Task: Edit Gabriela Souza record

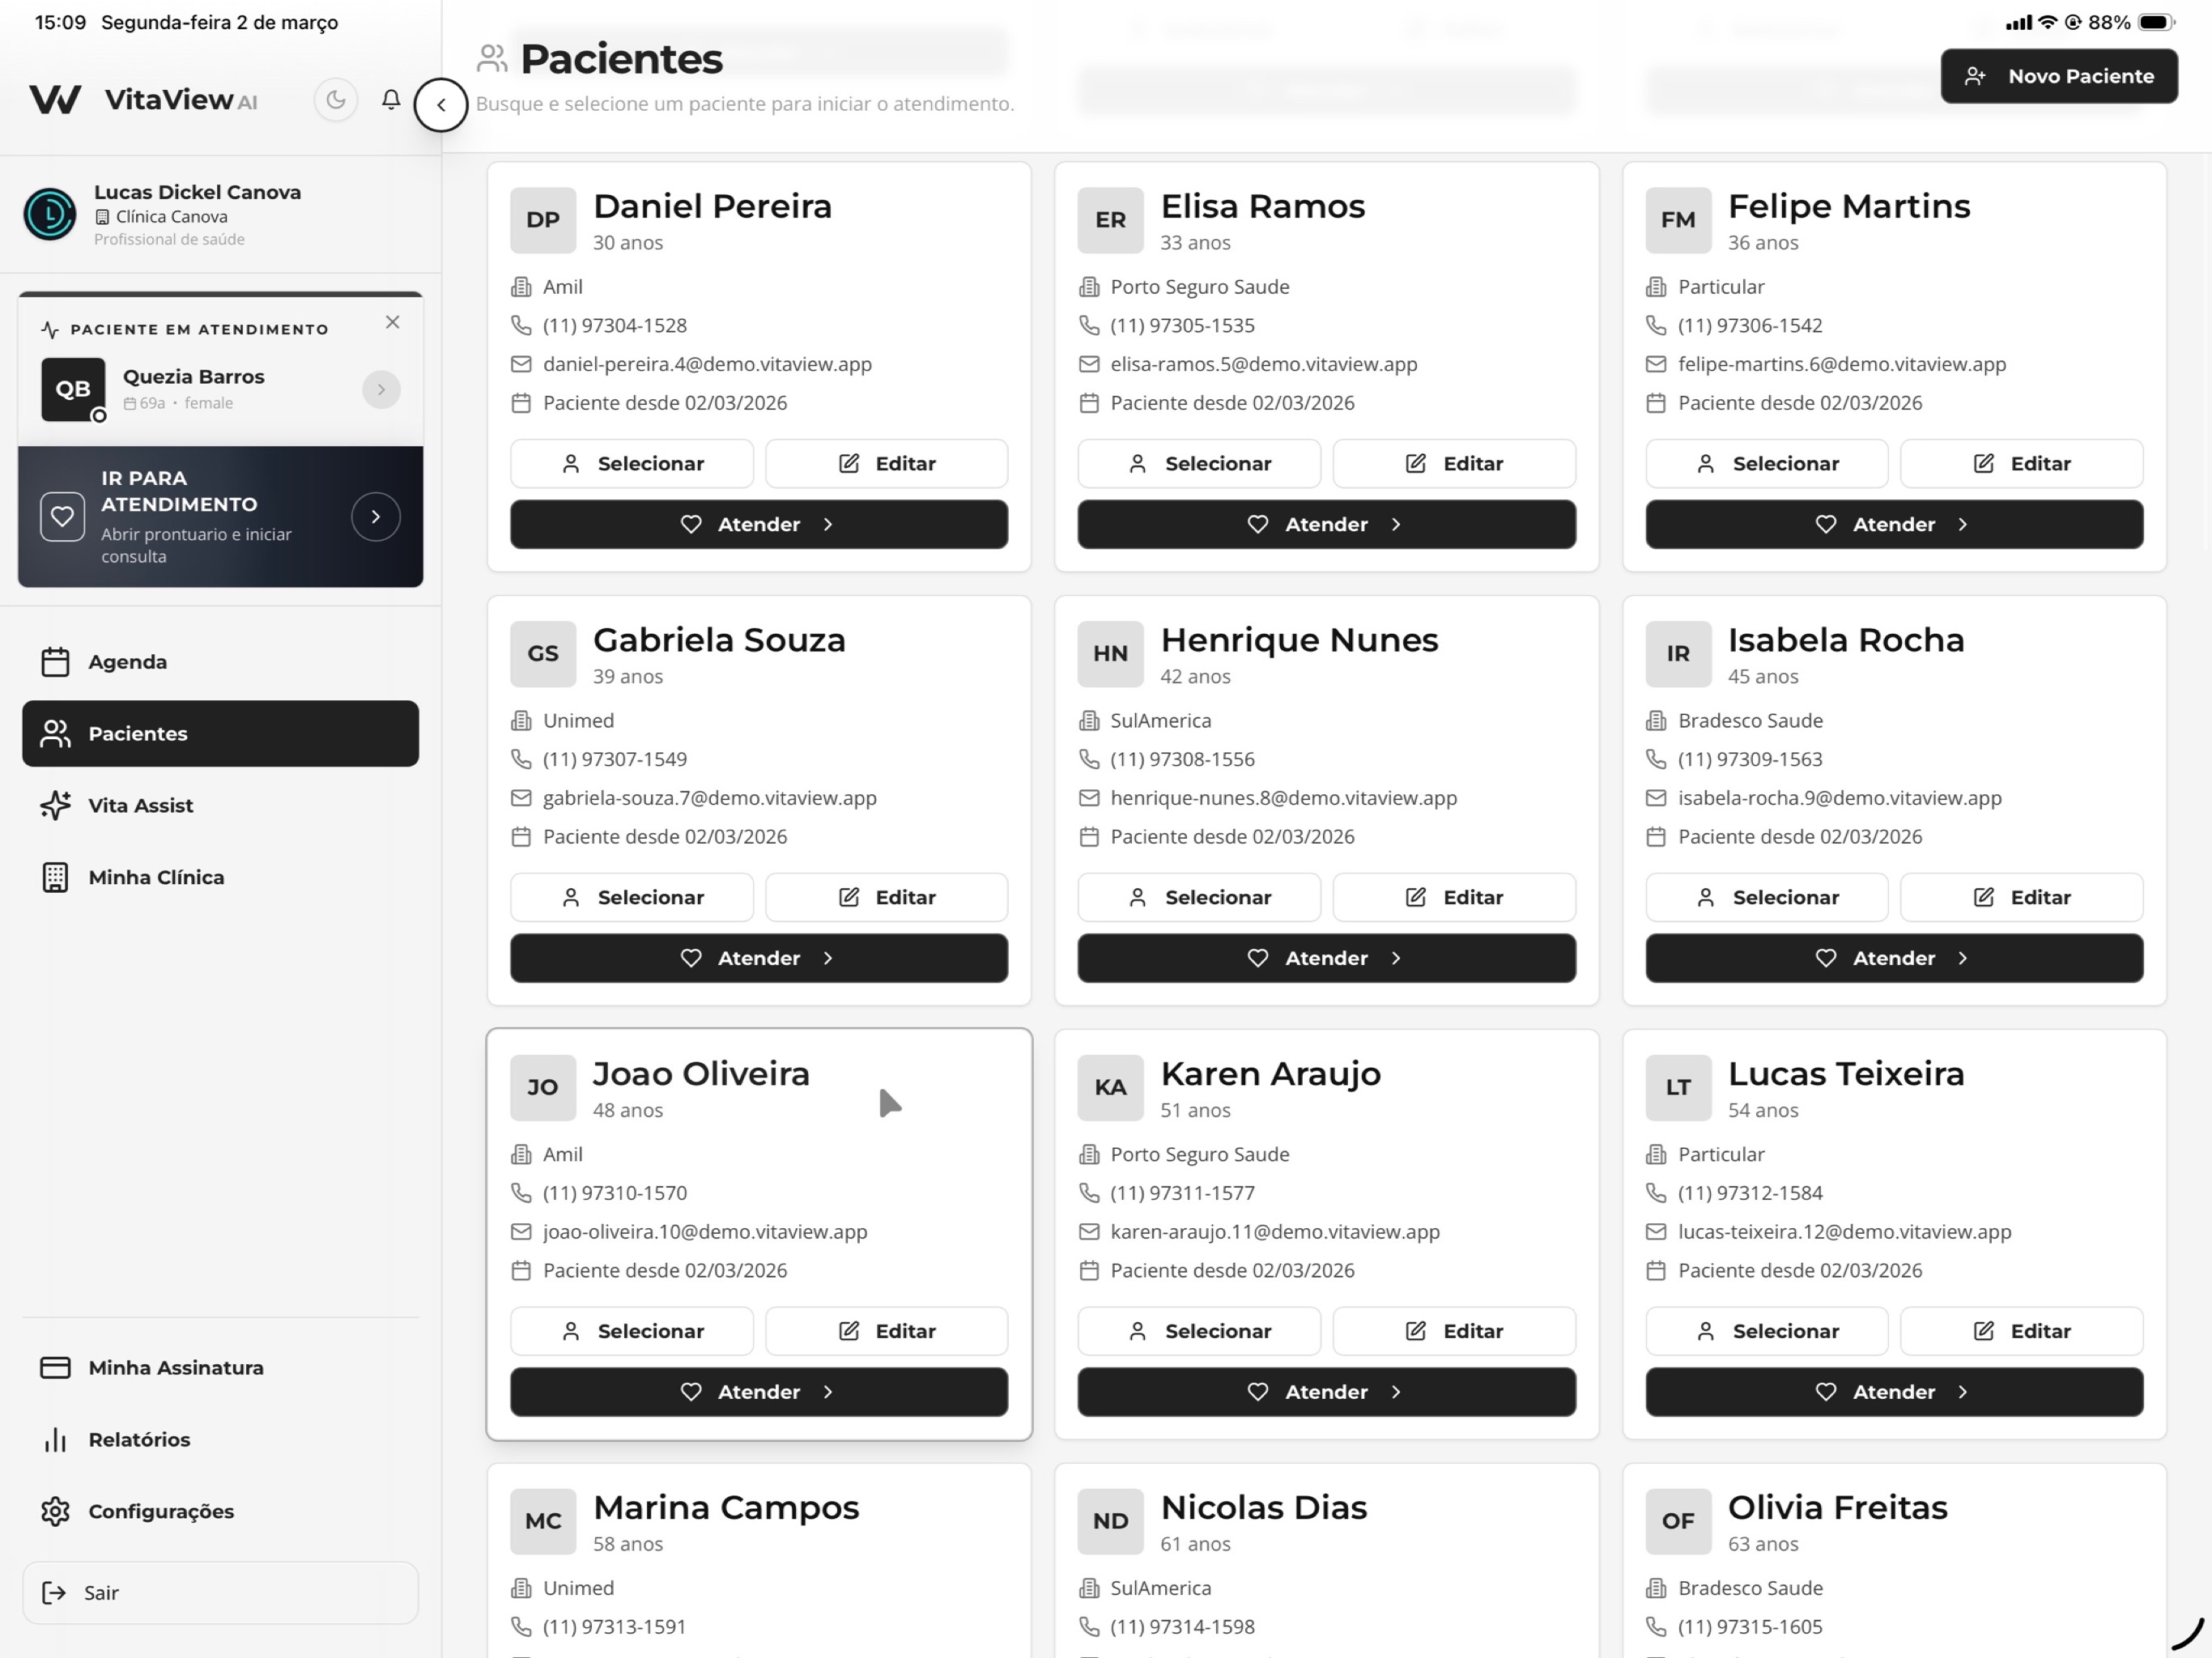Action: pyautogui.click(x=887, y=898)
